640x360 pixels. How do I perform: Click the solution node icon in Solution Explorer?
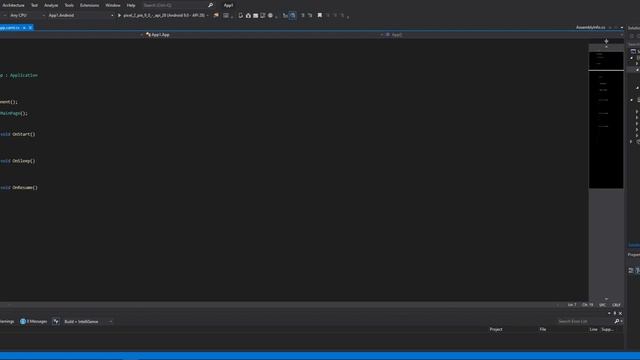point(633,51)
